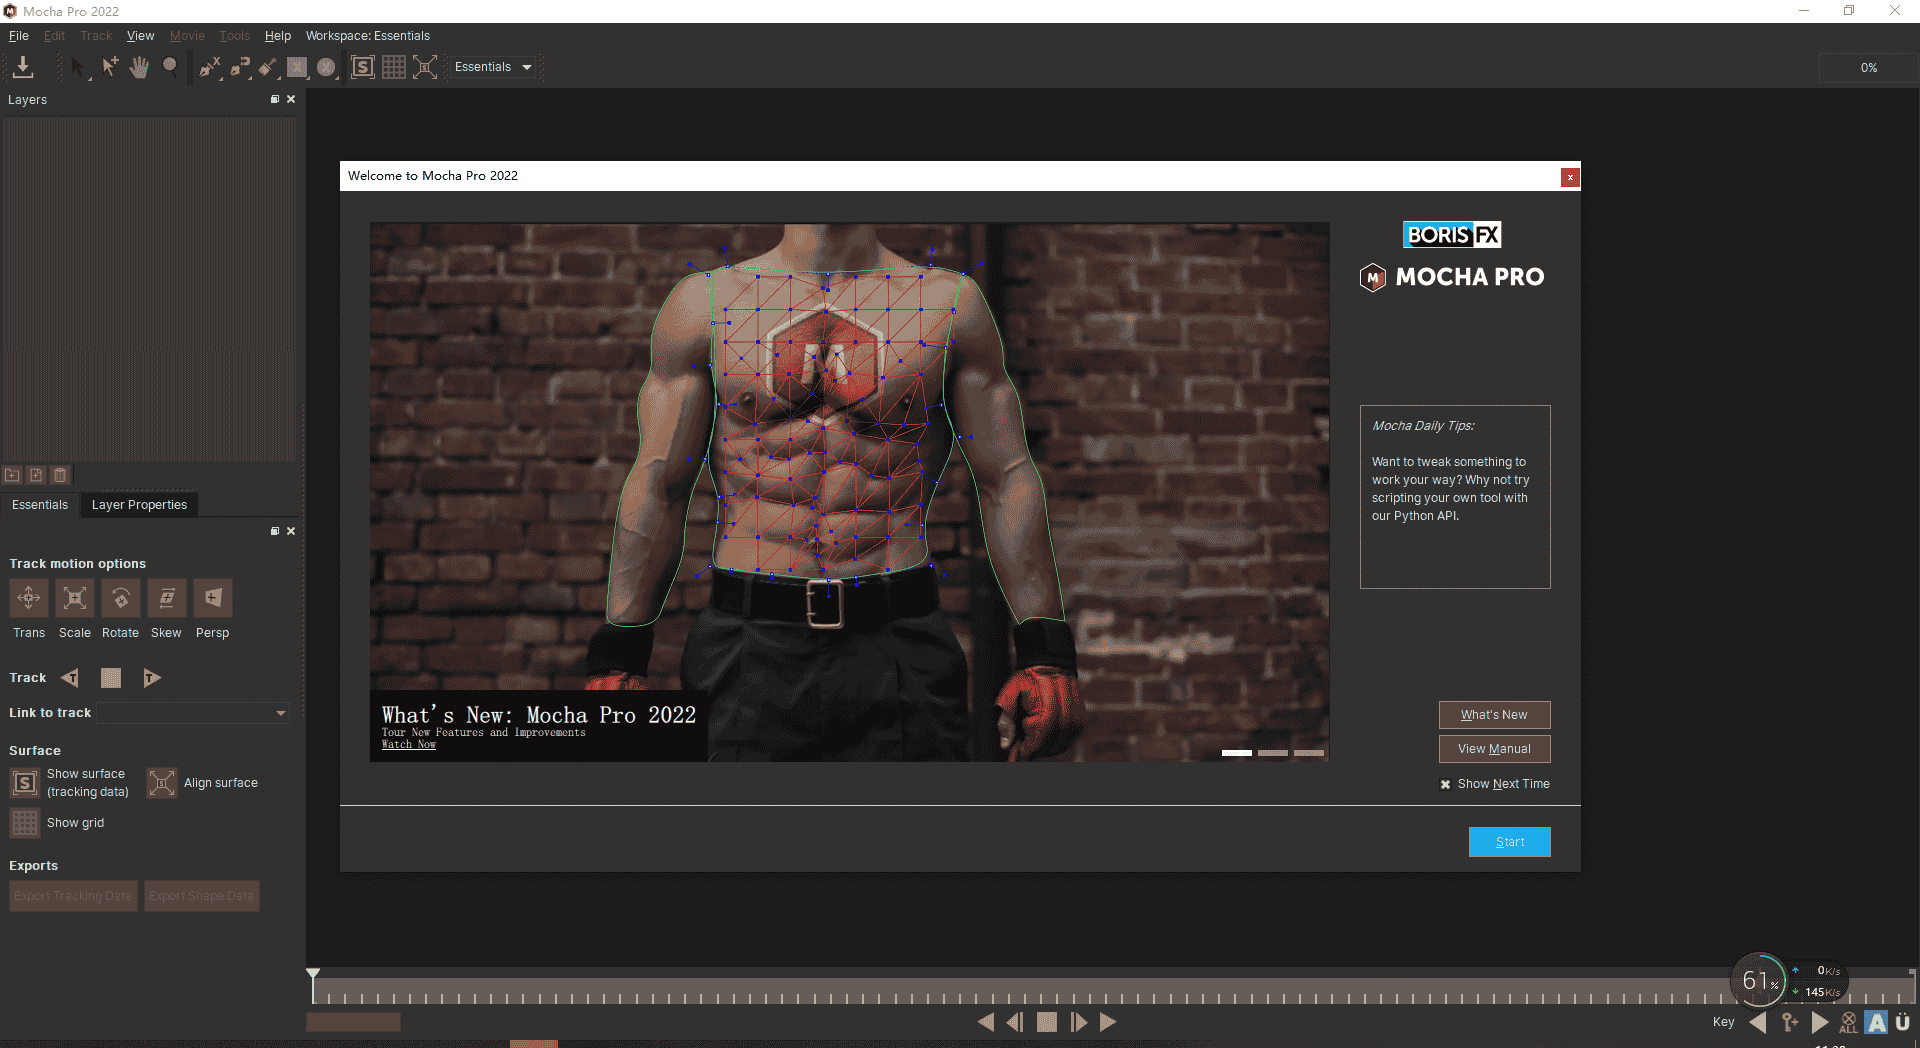Screen dimensions: 1920x1048
Task: Toggle Scale motion tracking option
Action: (x=75, y=598)
